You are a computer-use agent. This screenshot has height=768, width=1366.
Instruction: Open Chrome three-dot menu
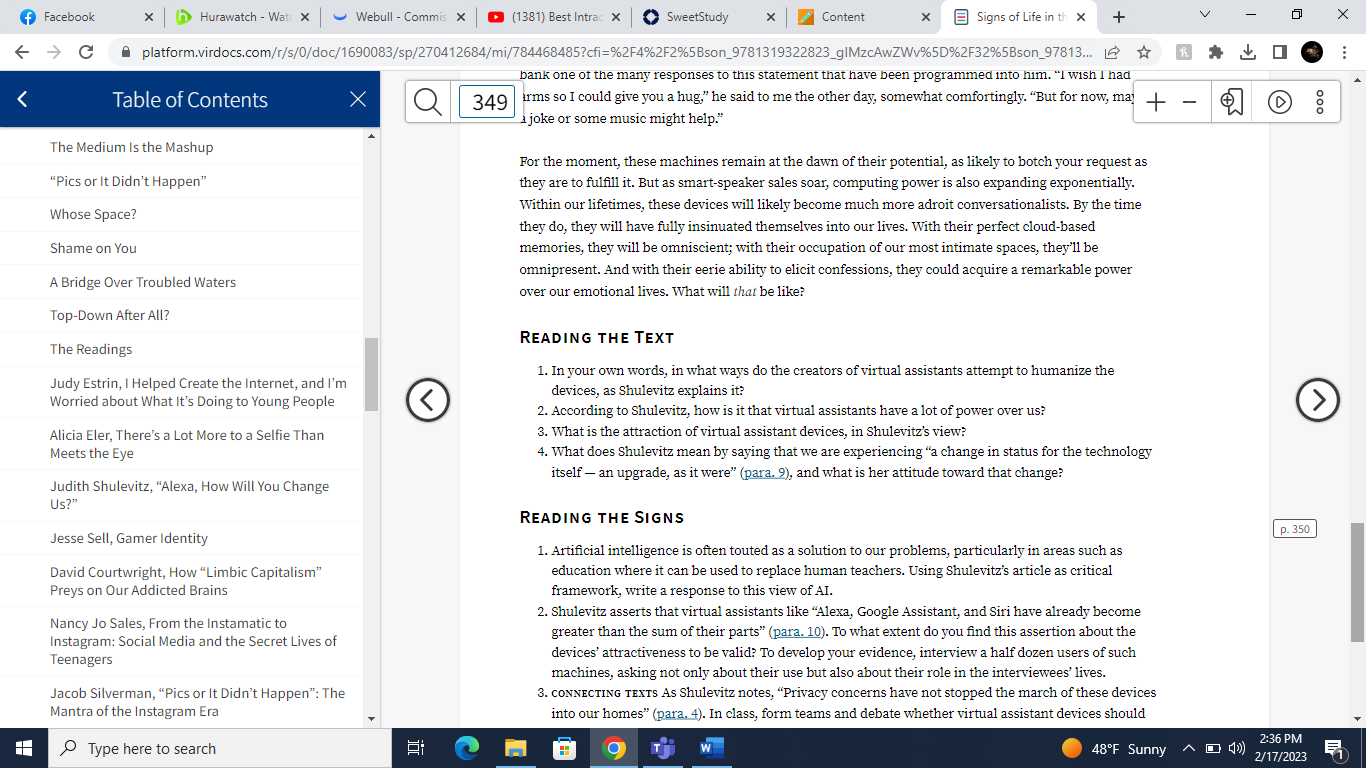pyautogui.click(x=1344, y=52)
